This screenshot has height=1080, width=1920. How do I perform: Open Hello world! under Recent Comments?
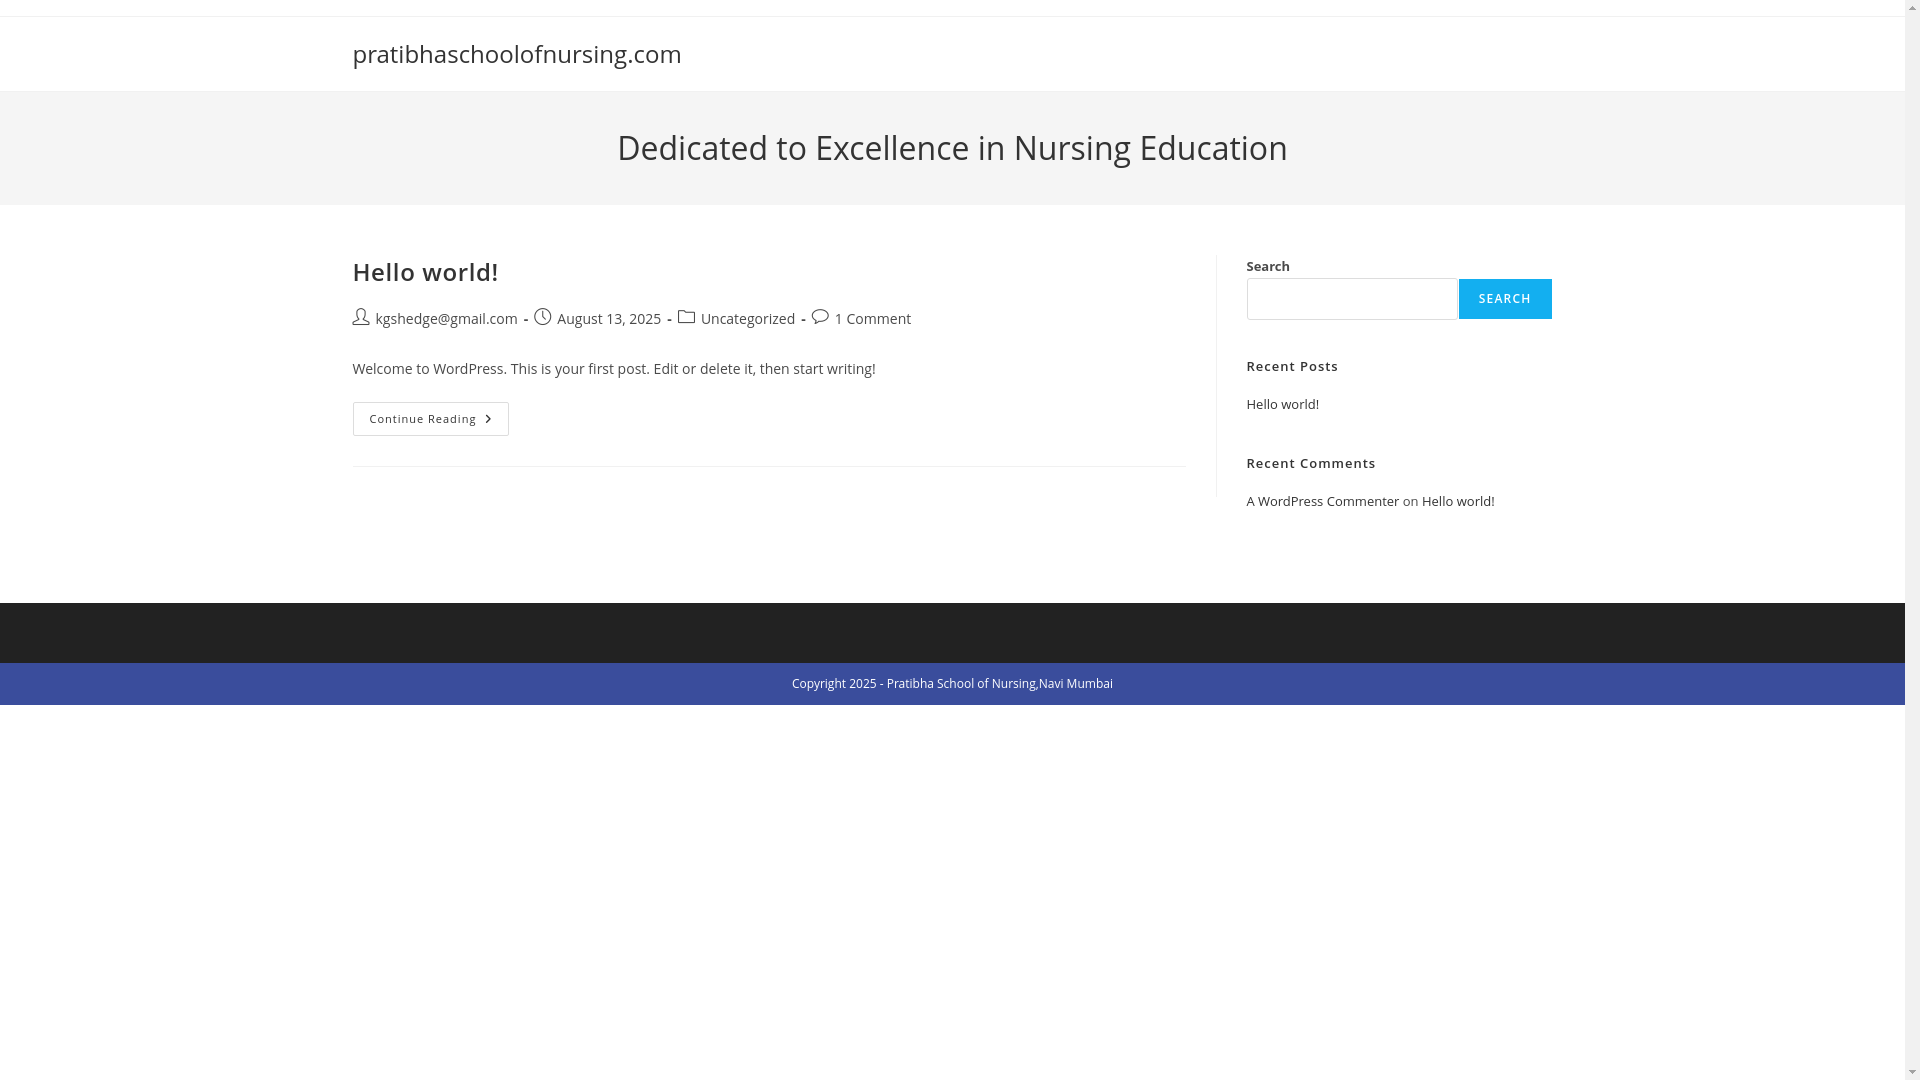point(1458,502)
